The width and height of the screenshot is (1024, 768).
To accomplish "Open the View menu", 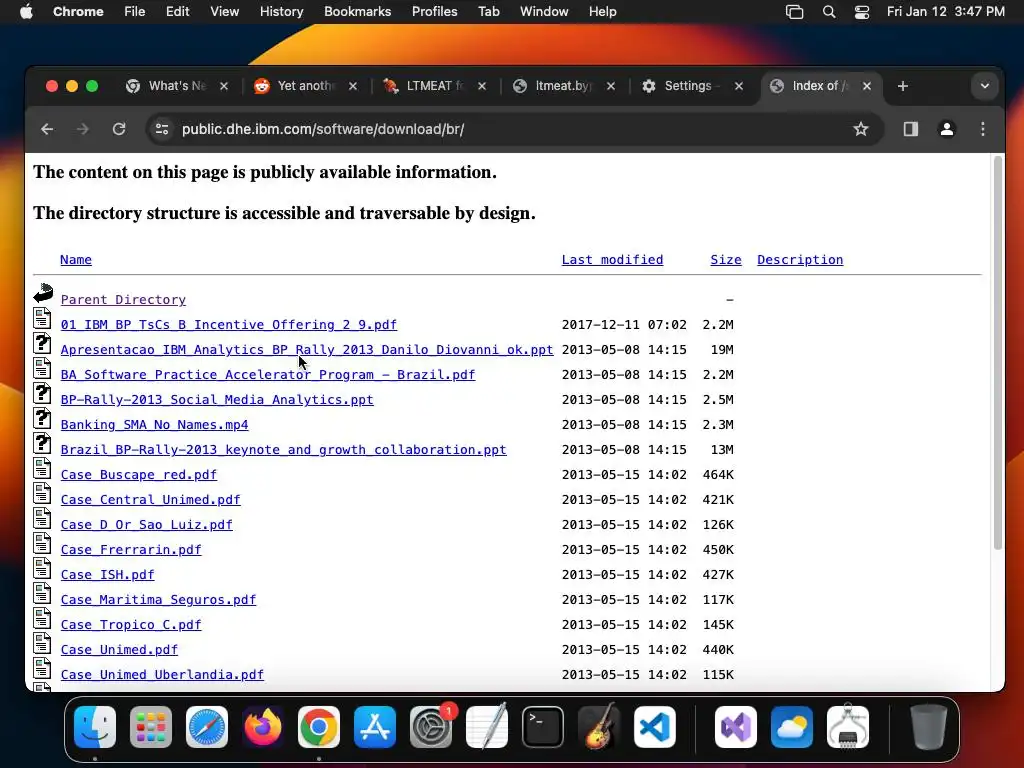I will click(x=225, y=12).
